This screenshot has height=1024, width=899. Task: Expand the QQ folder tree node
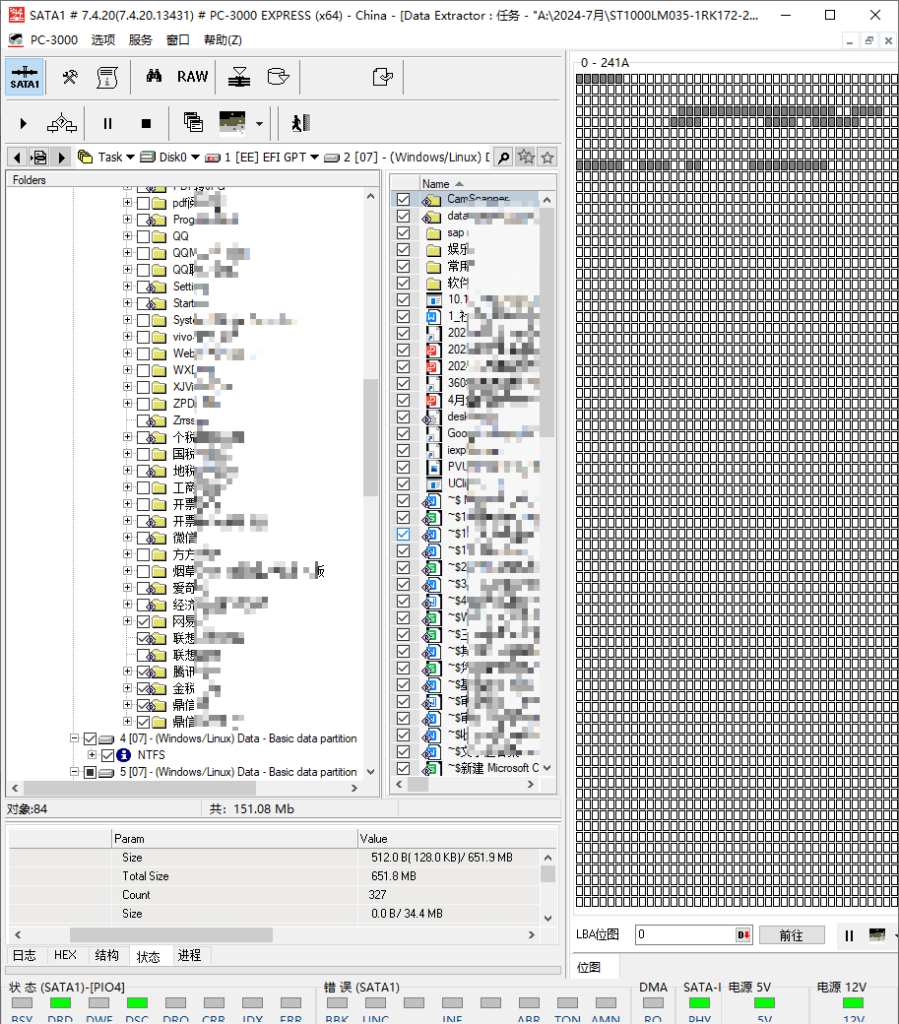point(127,236)
